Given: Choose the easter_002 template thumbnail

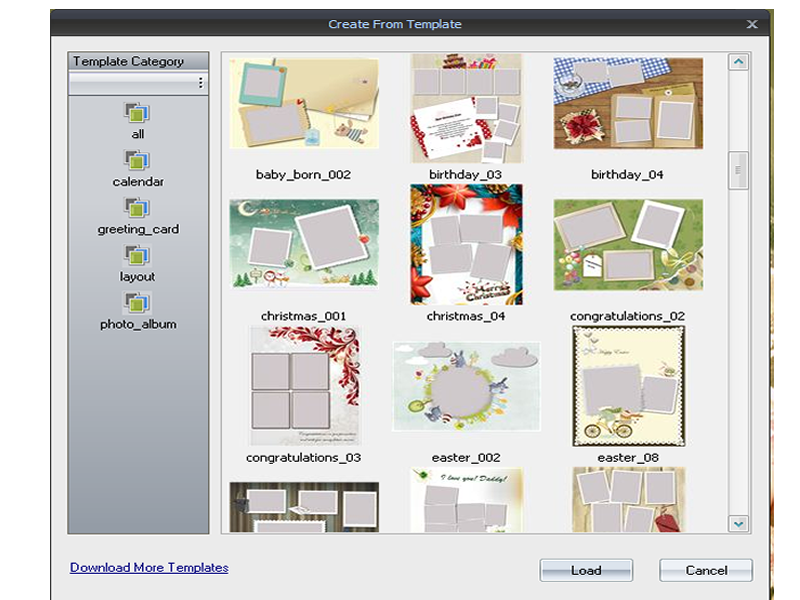Looking at the screenshot, I should click(466, 386).
